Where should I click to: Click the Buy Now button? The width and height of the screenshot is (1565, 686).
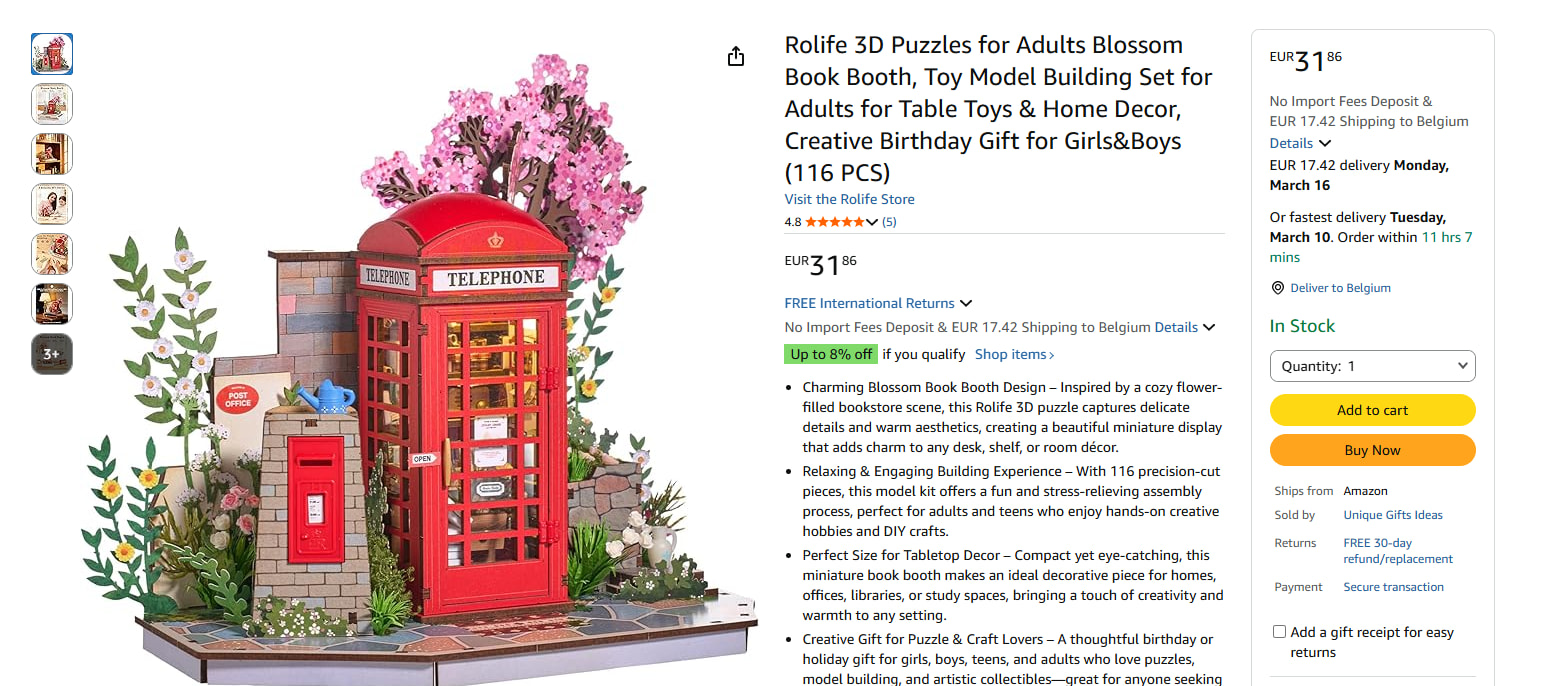click(1372, 450)
